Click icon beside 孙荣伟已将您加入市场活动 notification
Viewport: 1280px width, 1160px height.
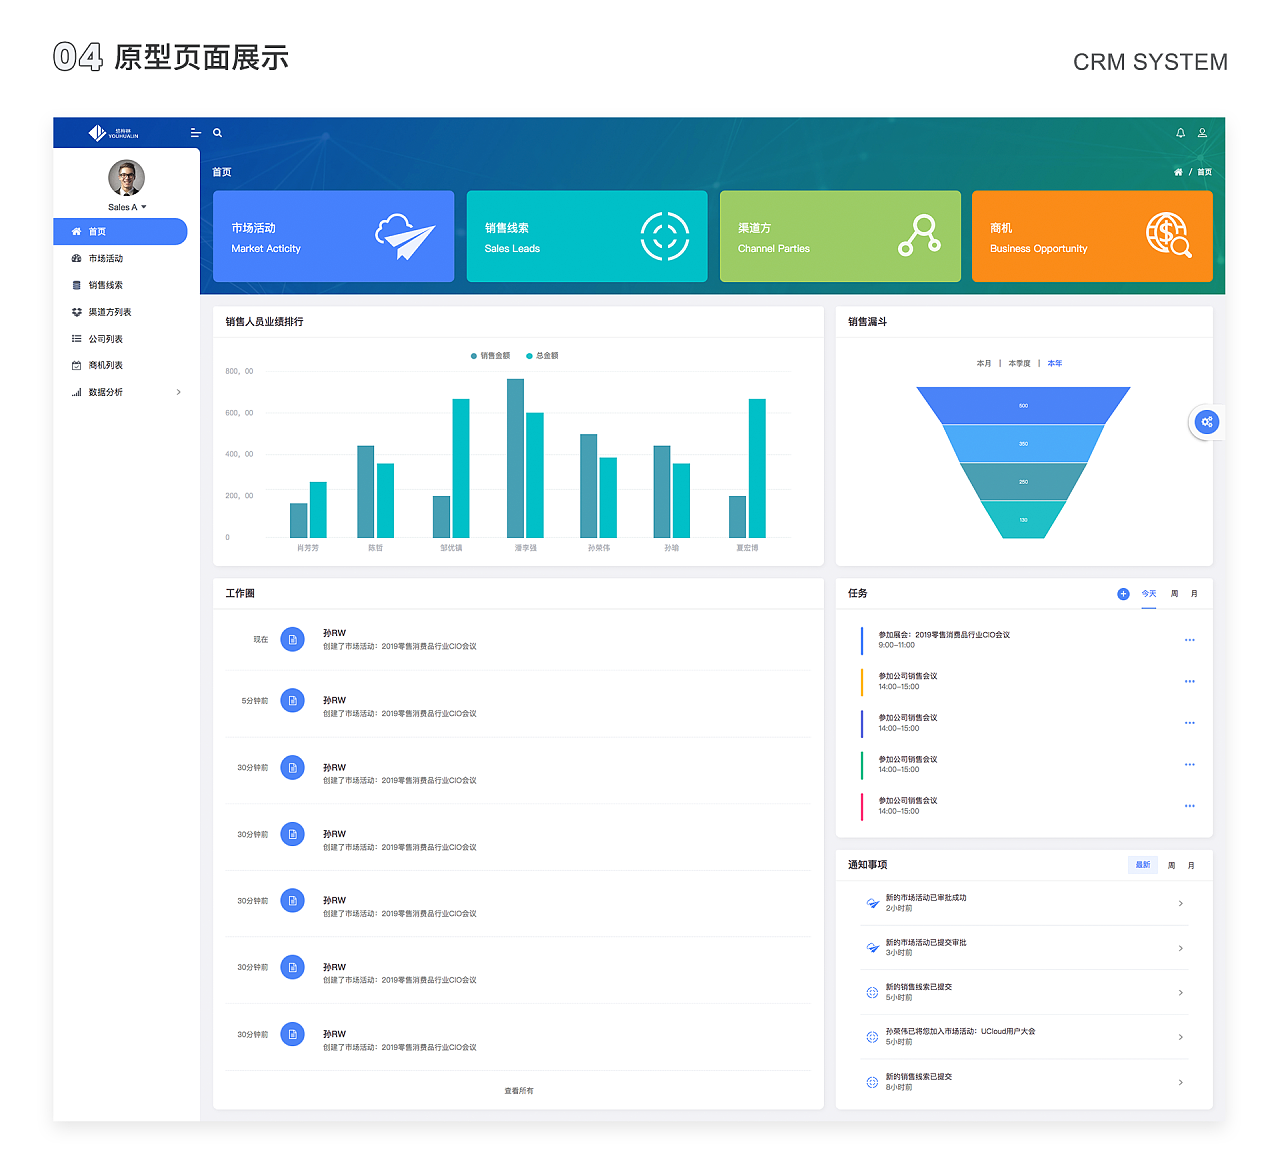872,1037
